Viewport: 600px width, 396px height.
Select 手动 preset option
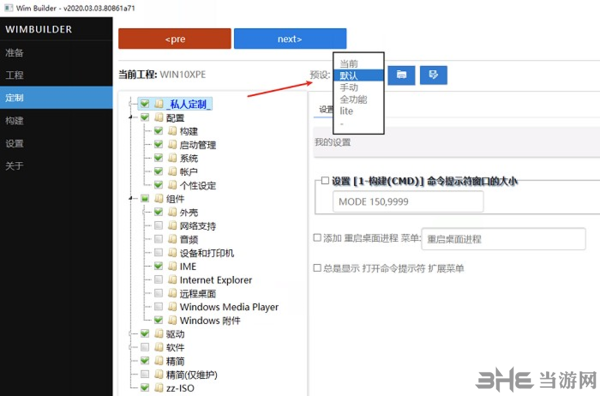358,87
